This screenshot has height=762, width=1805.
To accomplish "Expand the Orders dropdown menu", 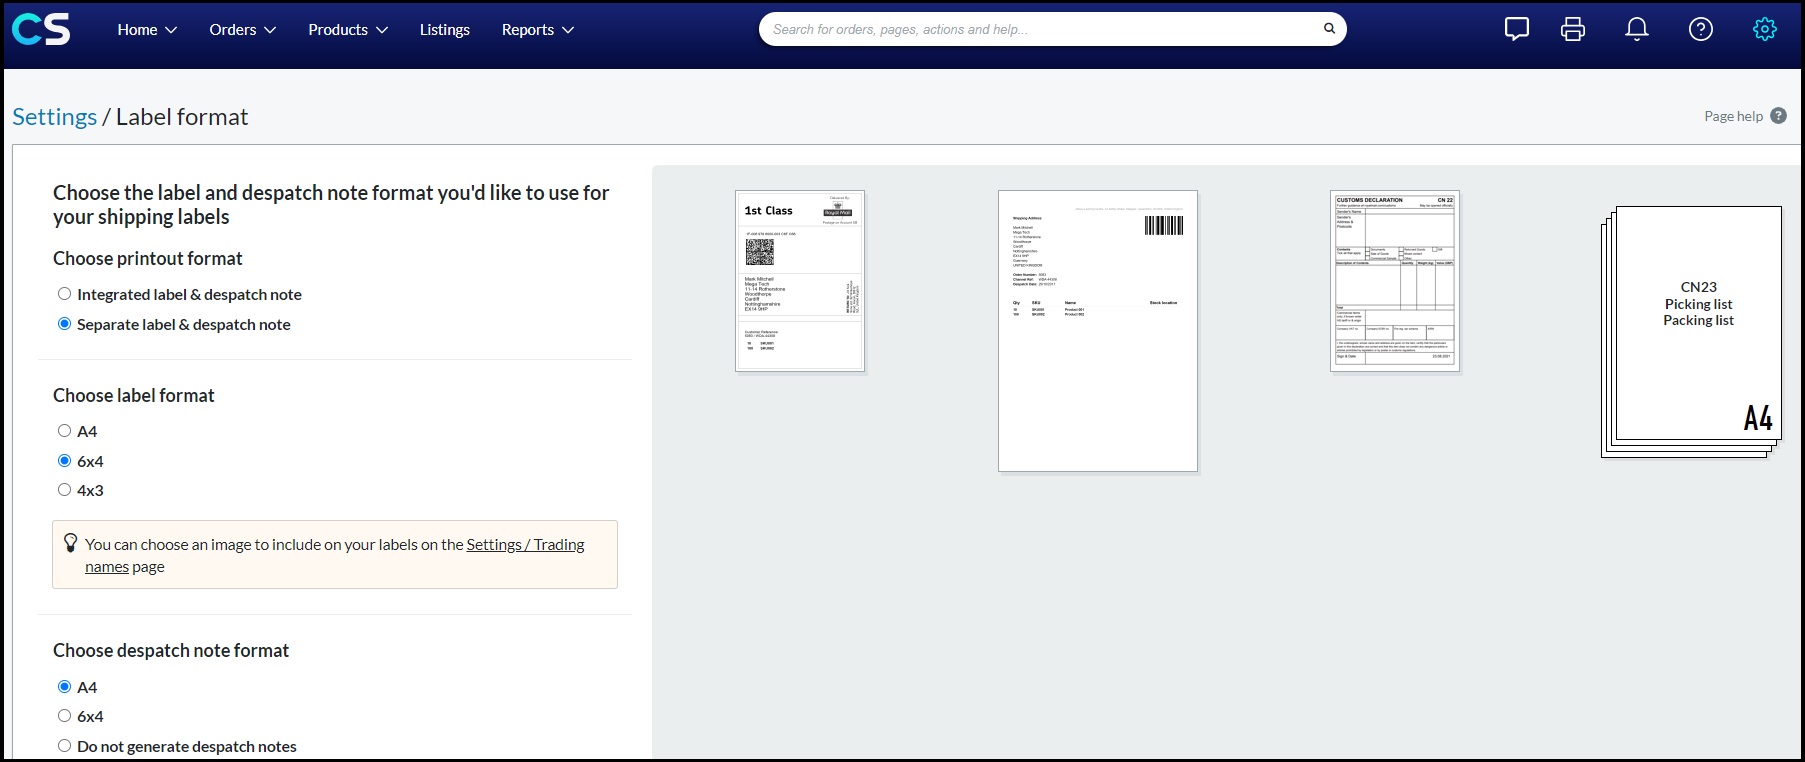I will [242, 30].
